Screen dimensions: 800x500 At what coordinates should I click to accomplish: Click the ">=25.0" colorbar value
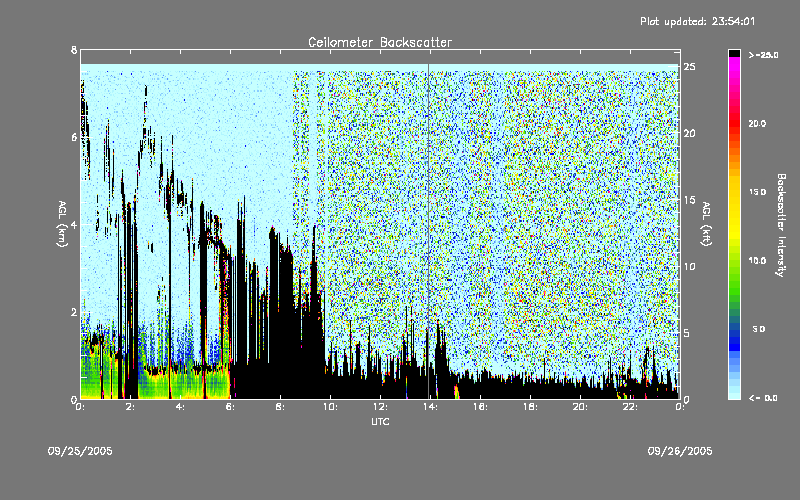click(763, 55)
